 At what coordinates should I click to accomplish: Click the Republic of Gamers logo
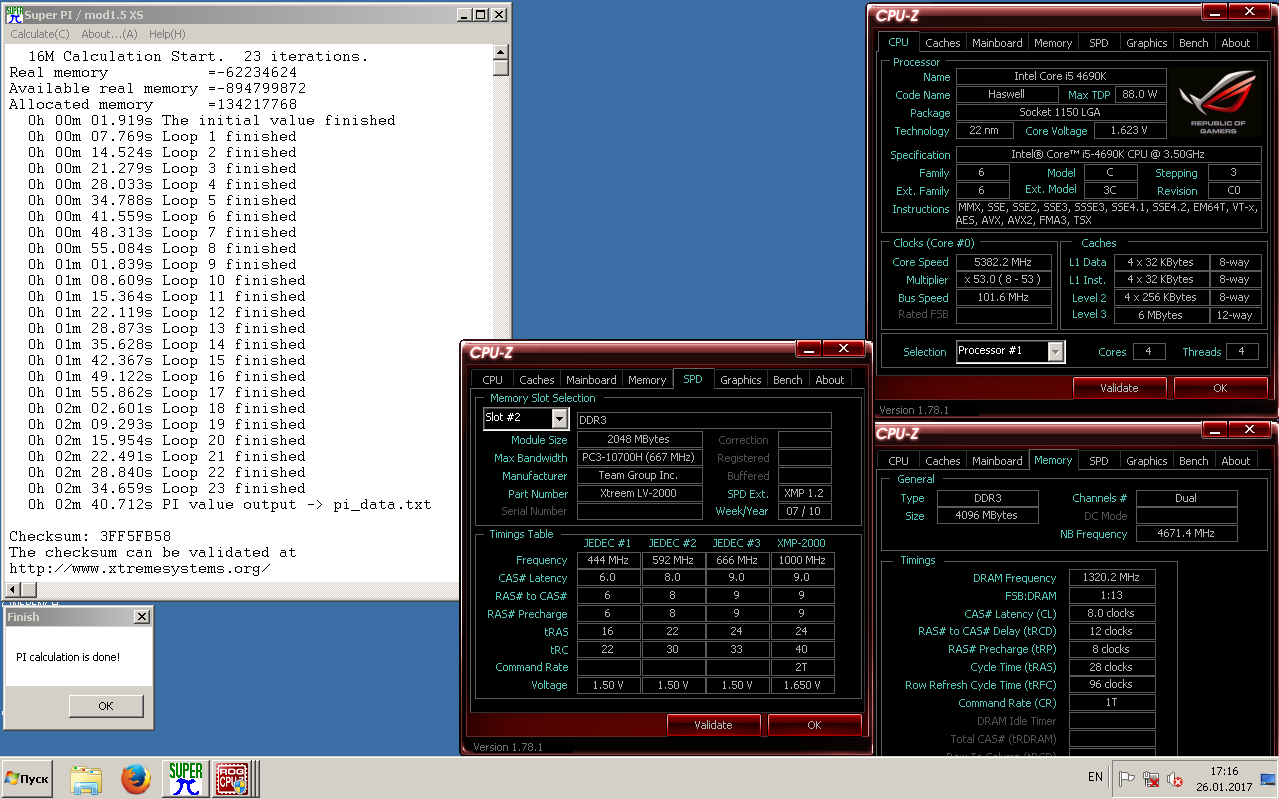click(1217, 104)
